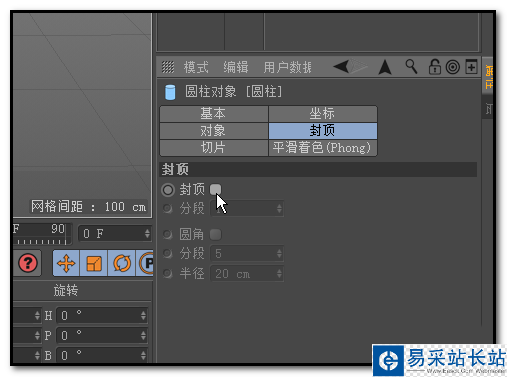Switch to the 平滑着色(Phong) tab

click(x=323, y=148)
